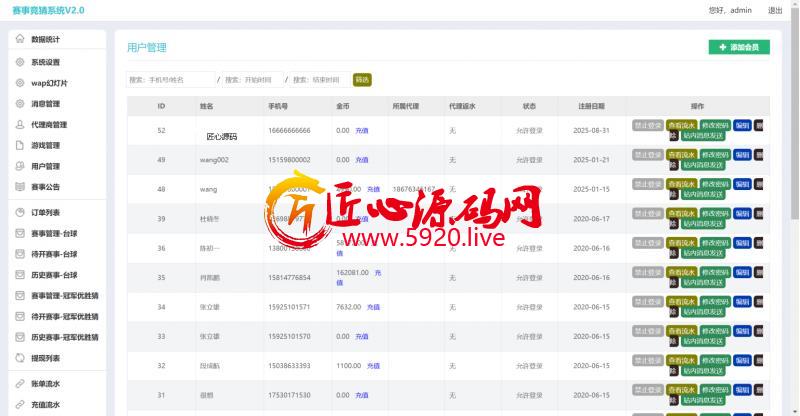This screenshot has height=416, width=800.
Task: Open 数据统计 home icon in sidebar
Action: pyautogui.click(x=20, y=39)
